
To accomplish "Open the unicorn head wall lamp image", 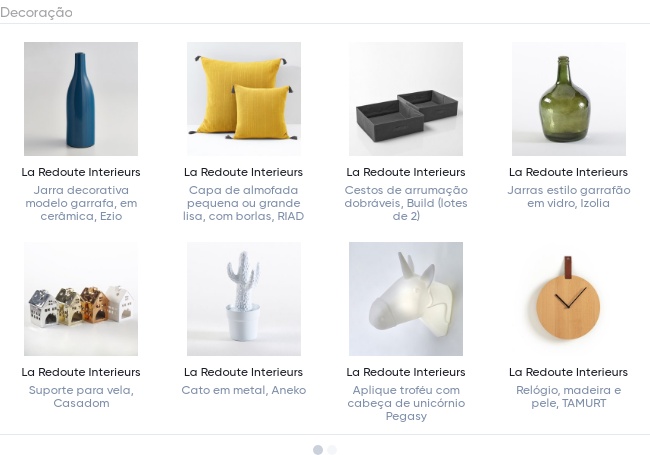I will [406, 298].
